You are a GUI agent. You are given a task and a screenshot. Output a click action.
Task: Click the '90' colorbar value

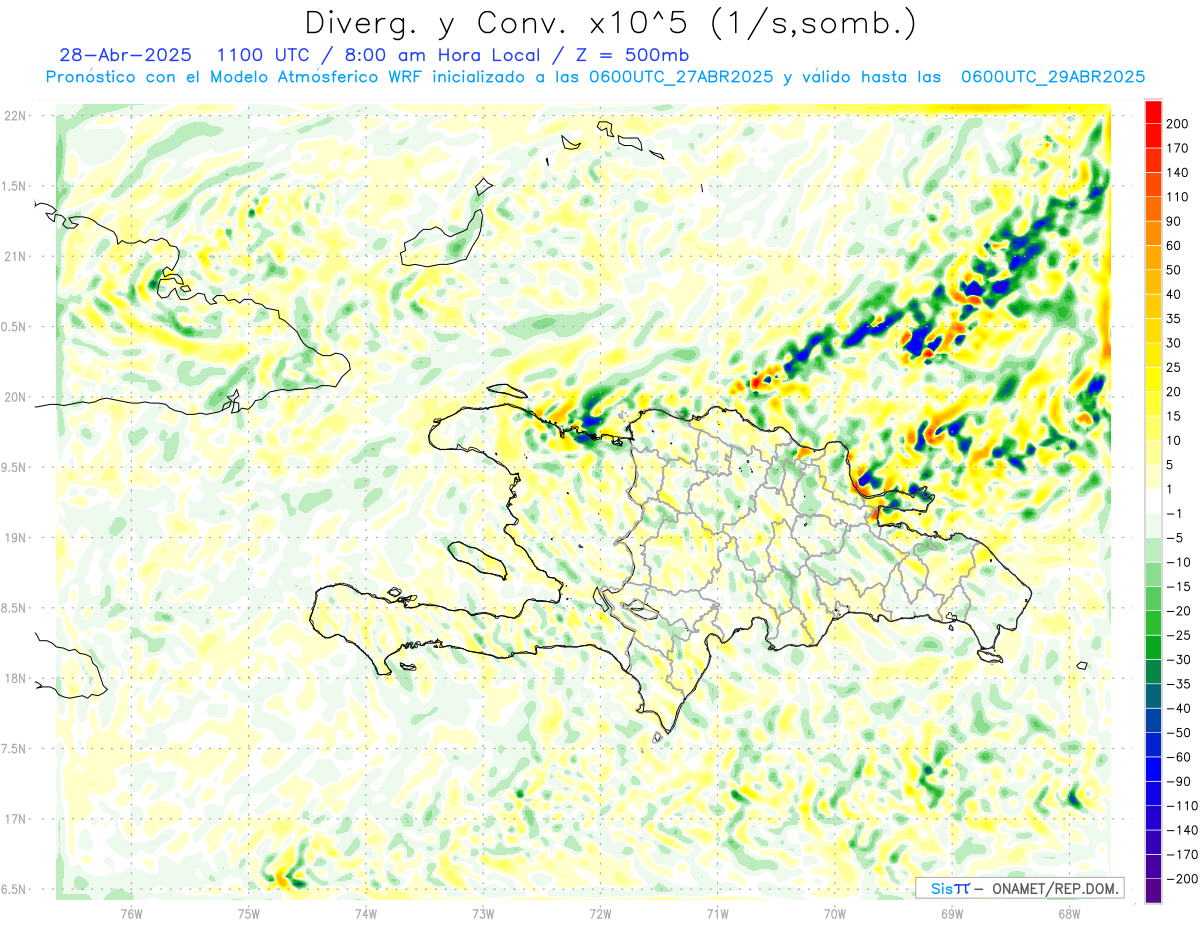pyautogui.click(x=1174, y=221)
